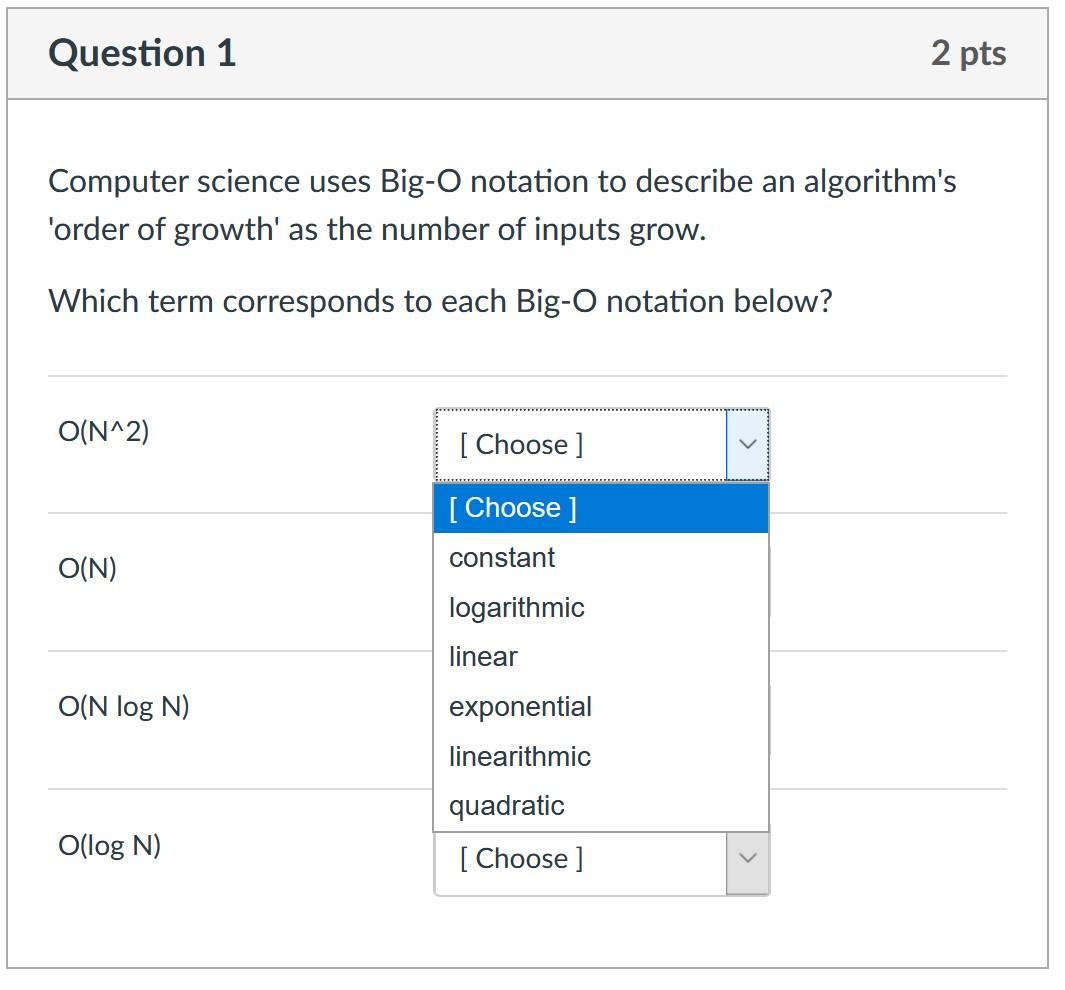The width and height of the screenshot is (1065, 990).
Task: Pick 'linear' in the dropdown list
Action: point(600,657)
